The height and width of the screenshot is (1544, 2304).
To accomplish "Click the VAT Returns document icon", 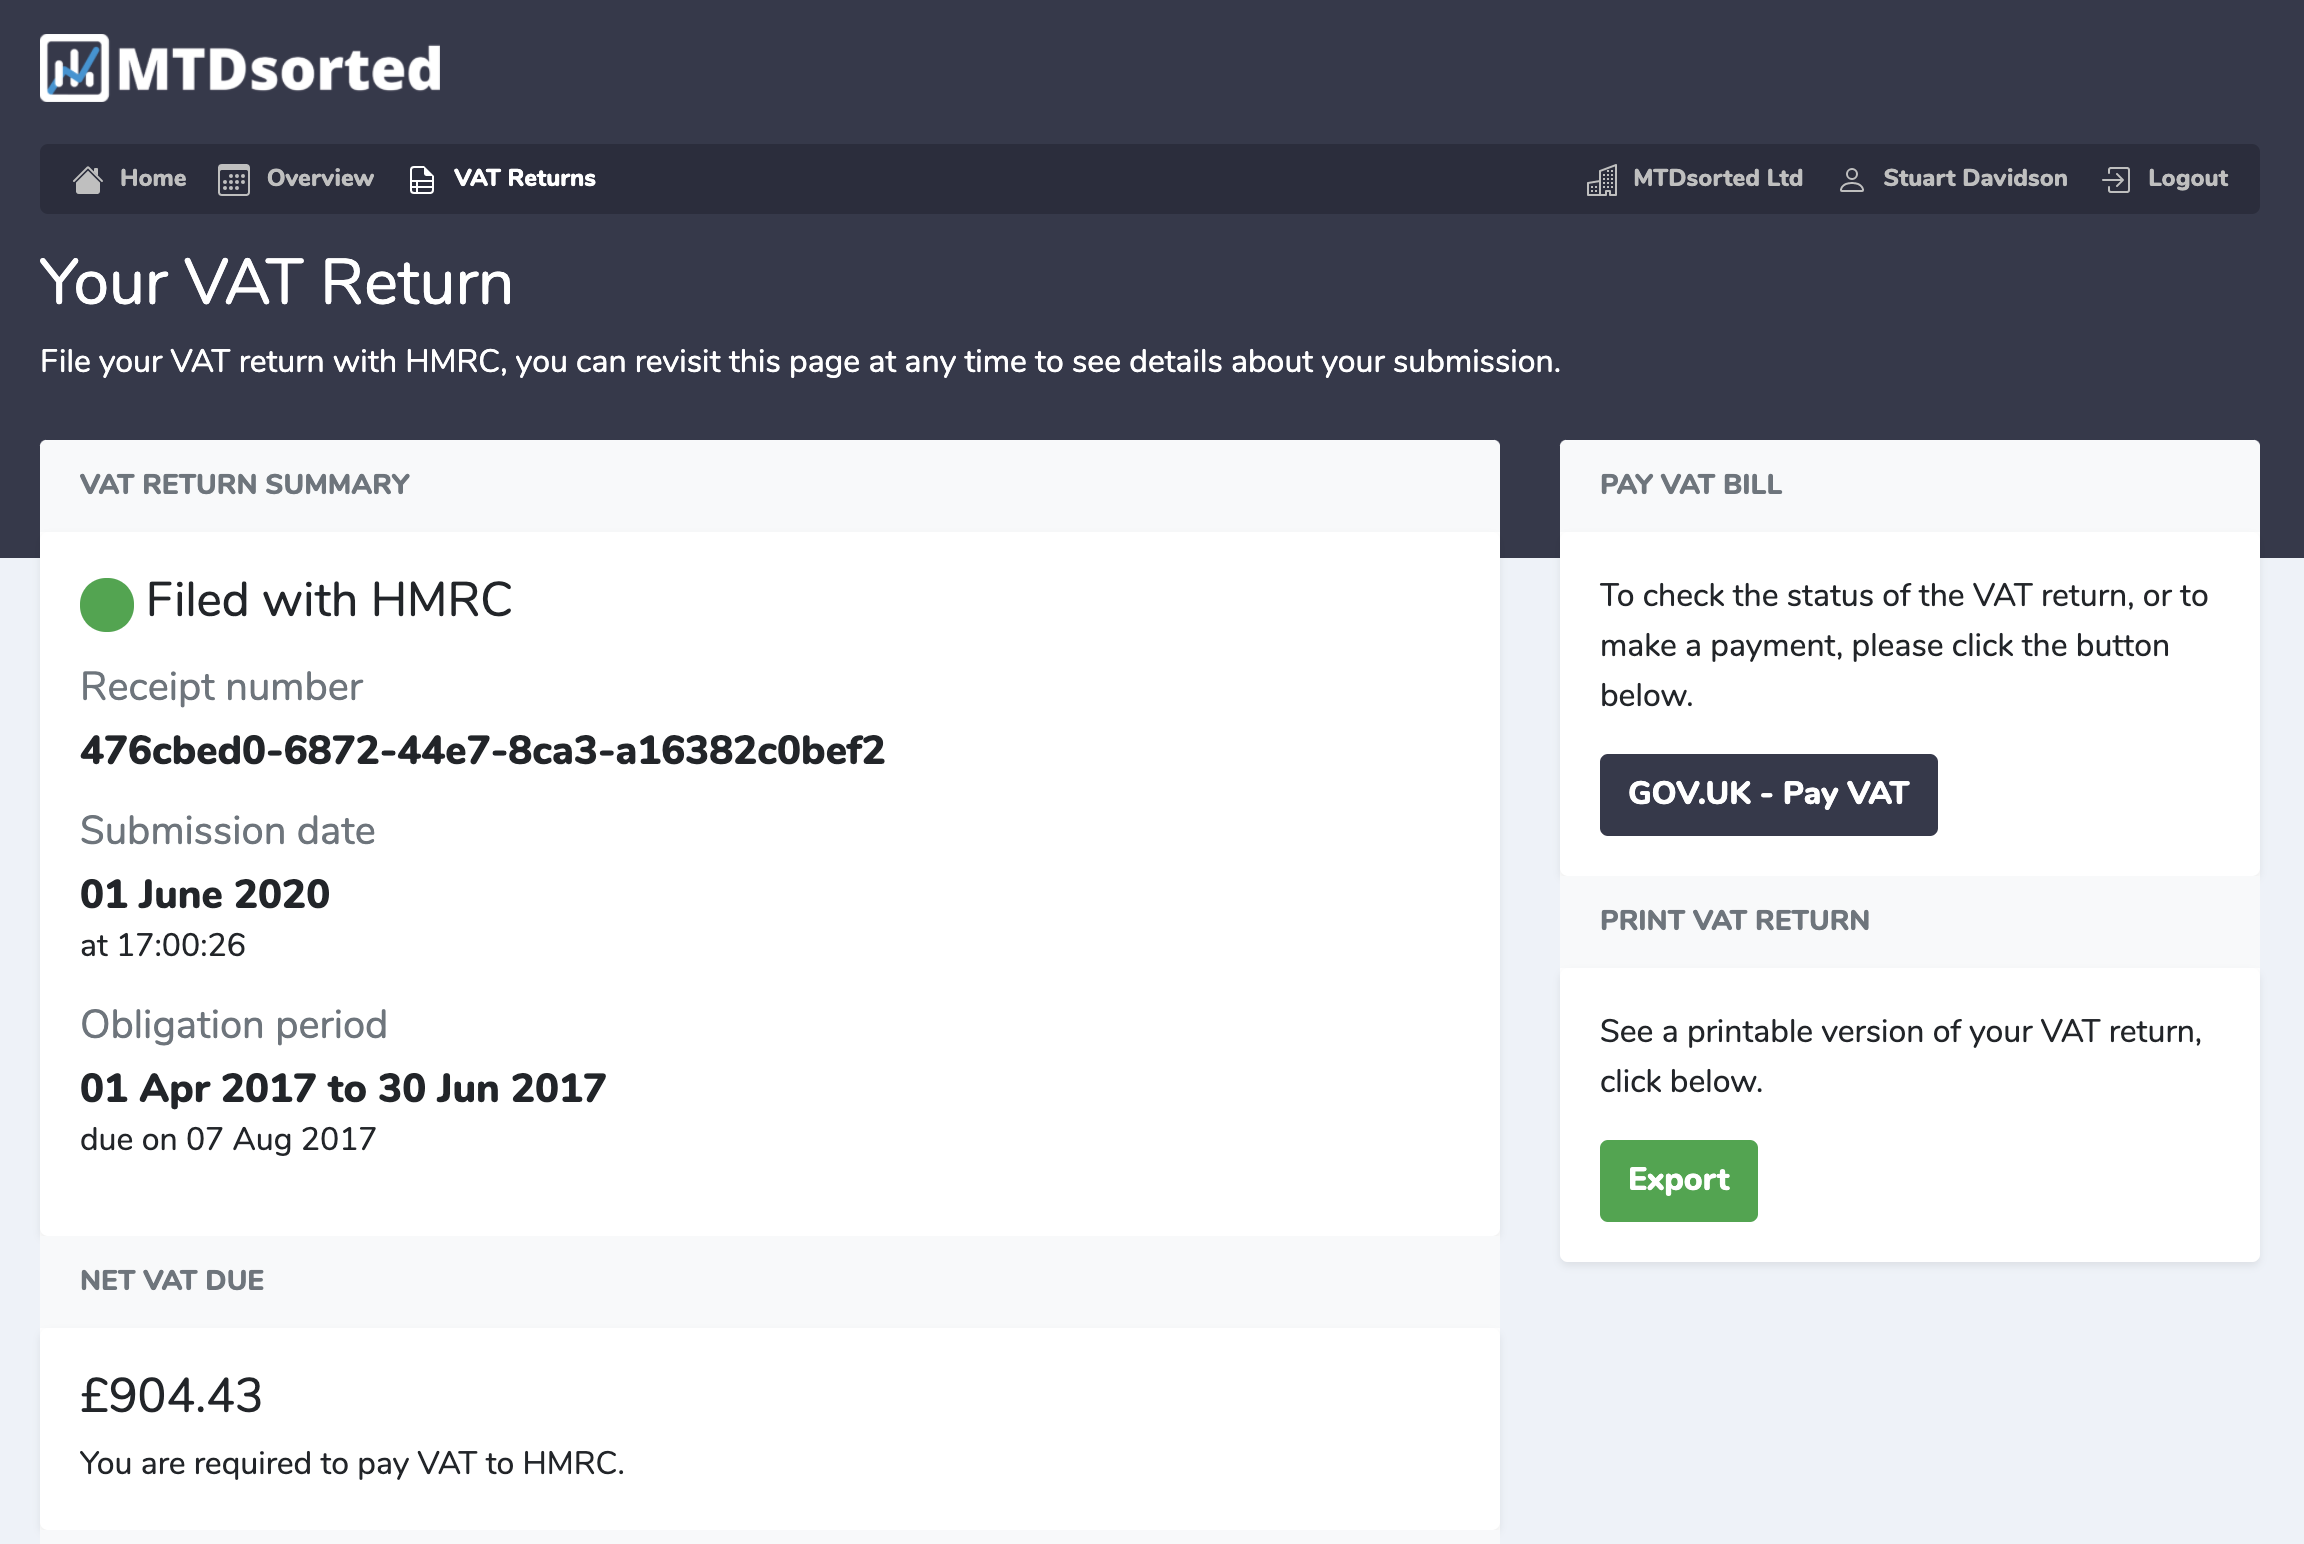I will (x=422, y=180).
